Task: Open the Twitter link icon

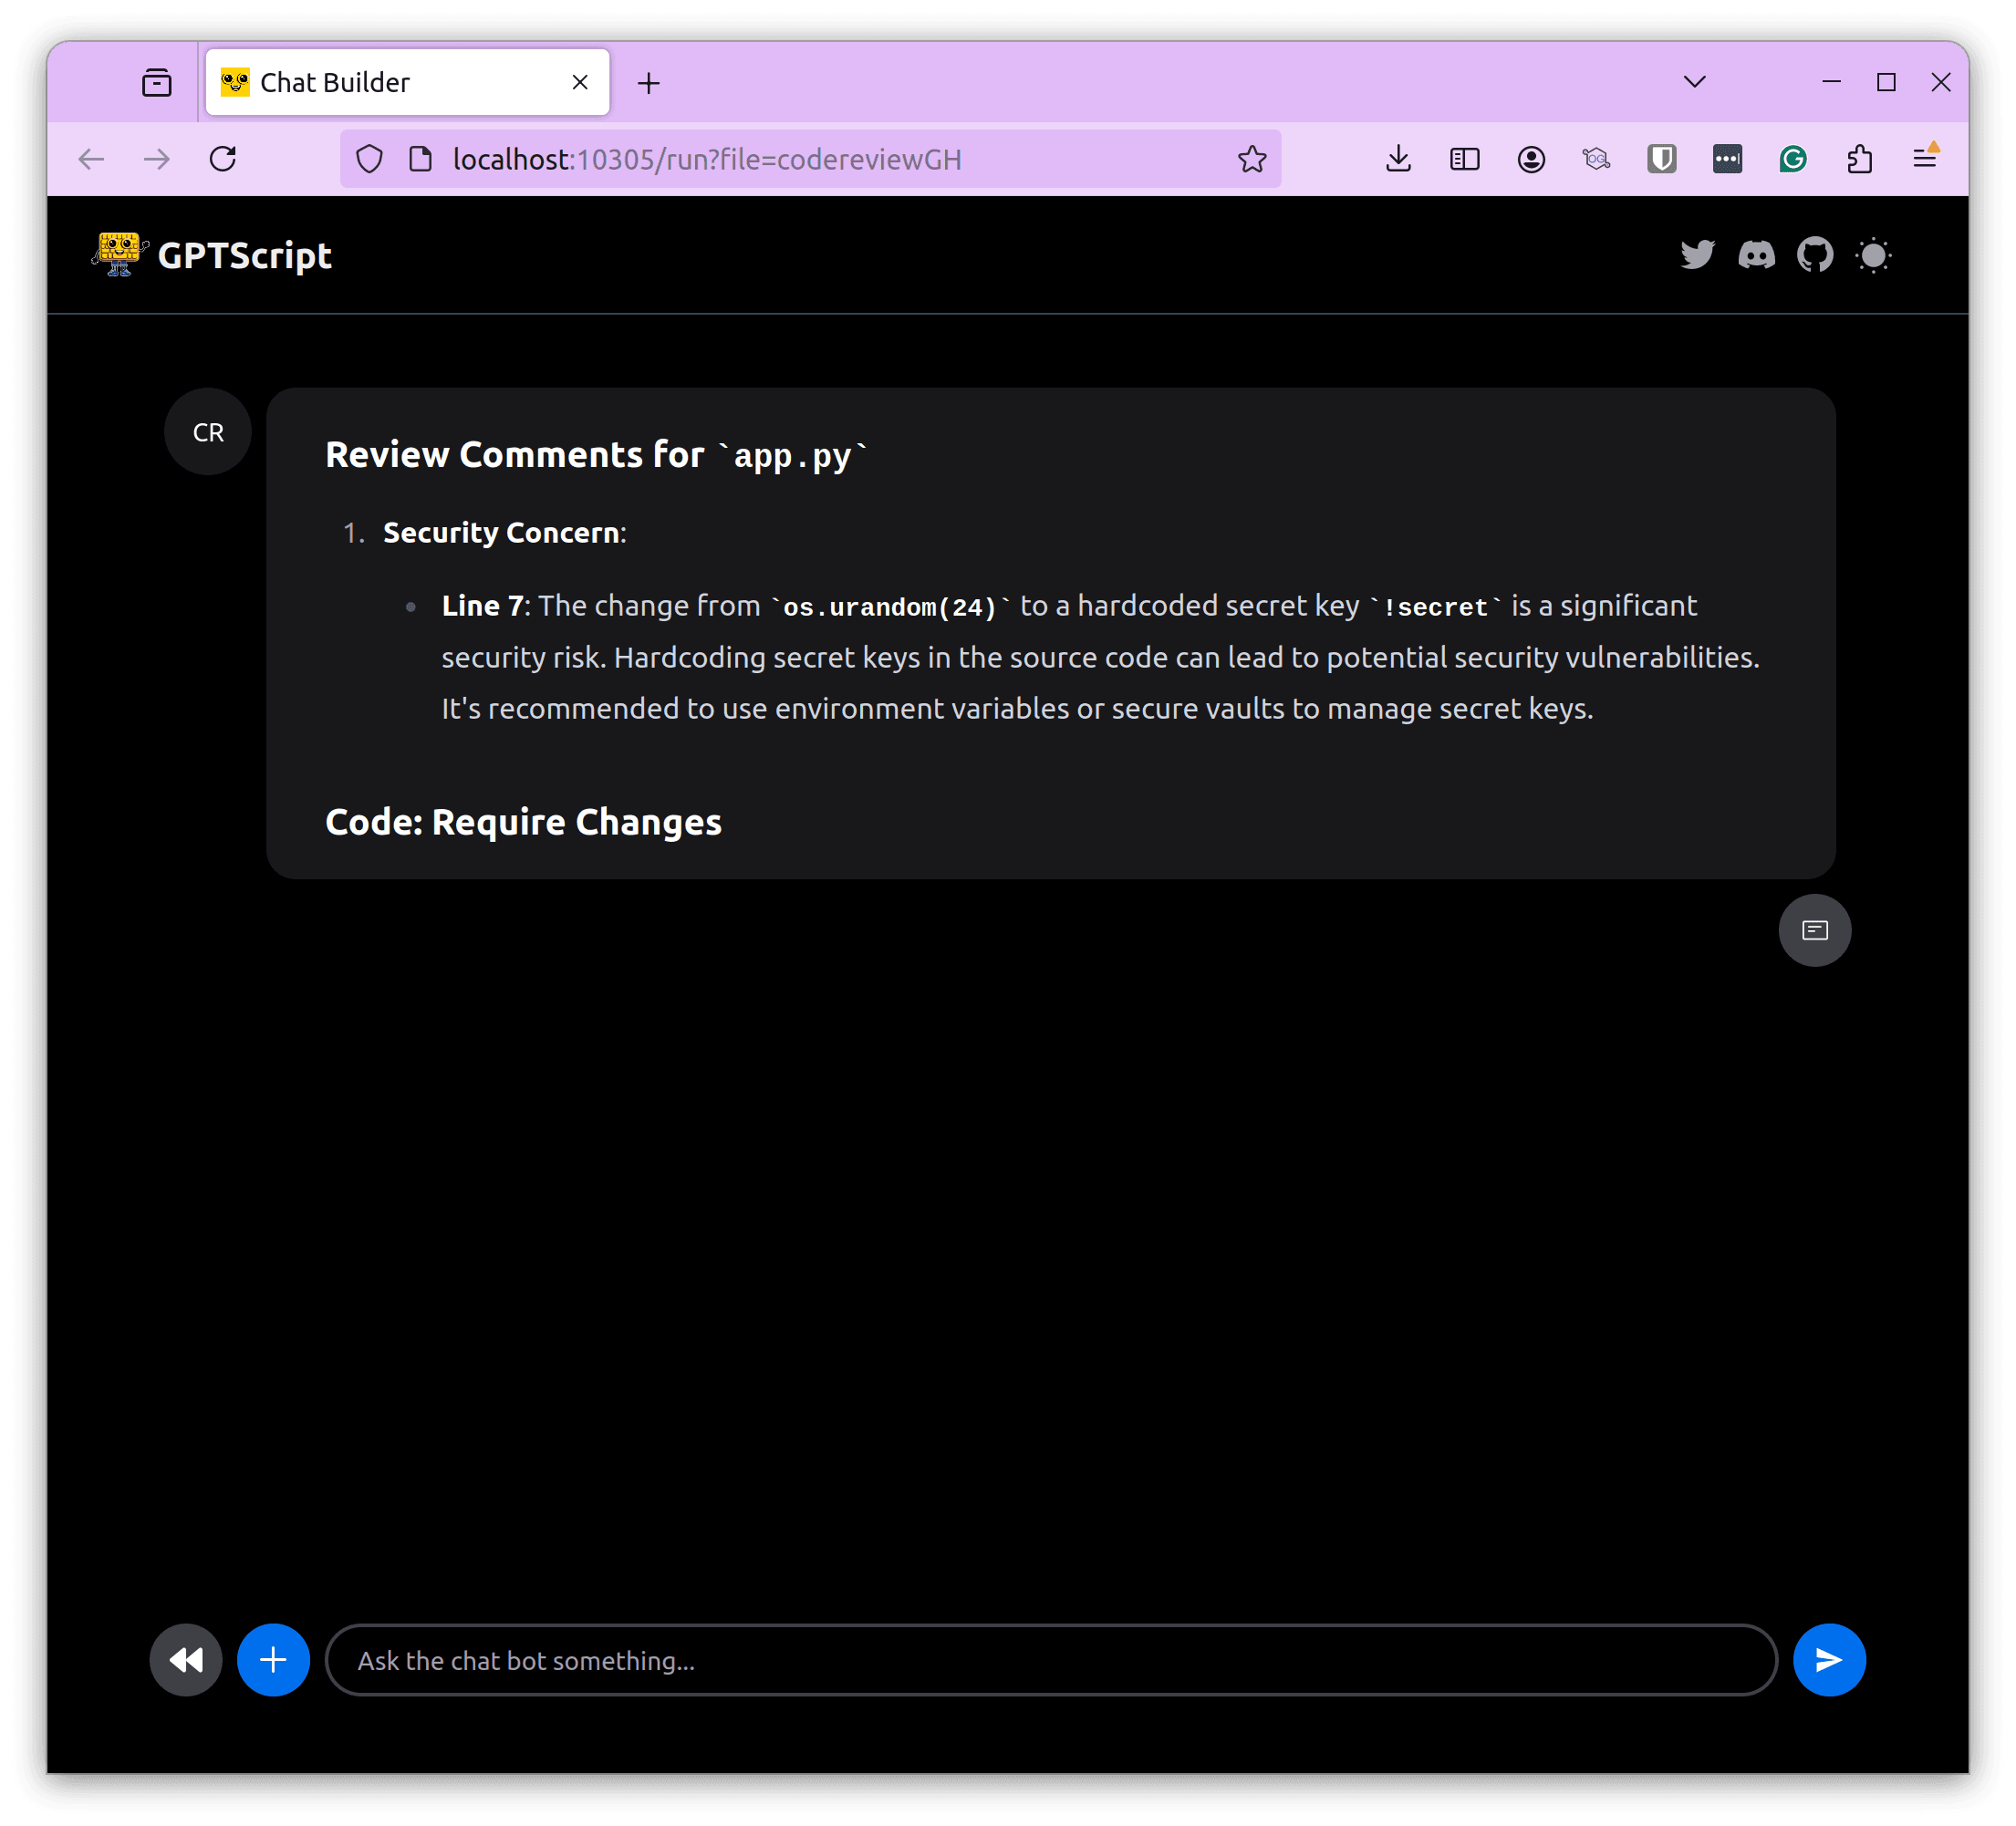Action: point(1697,255)
